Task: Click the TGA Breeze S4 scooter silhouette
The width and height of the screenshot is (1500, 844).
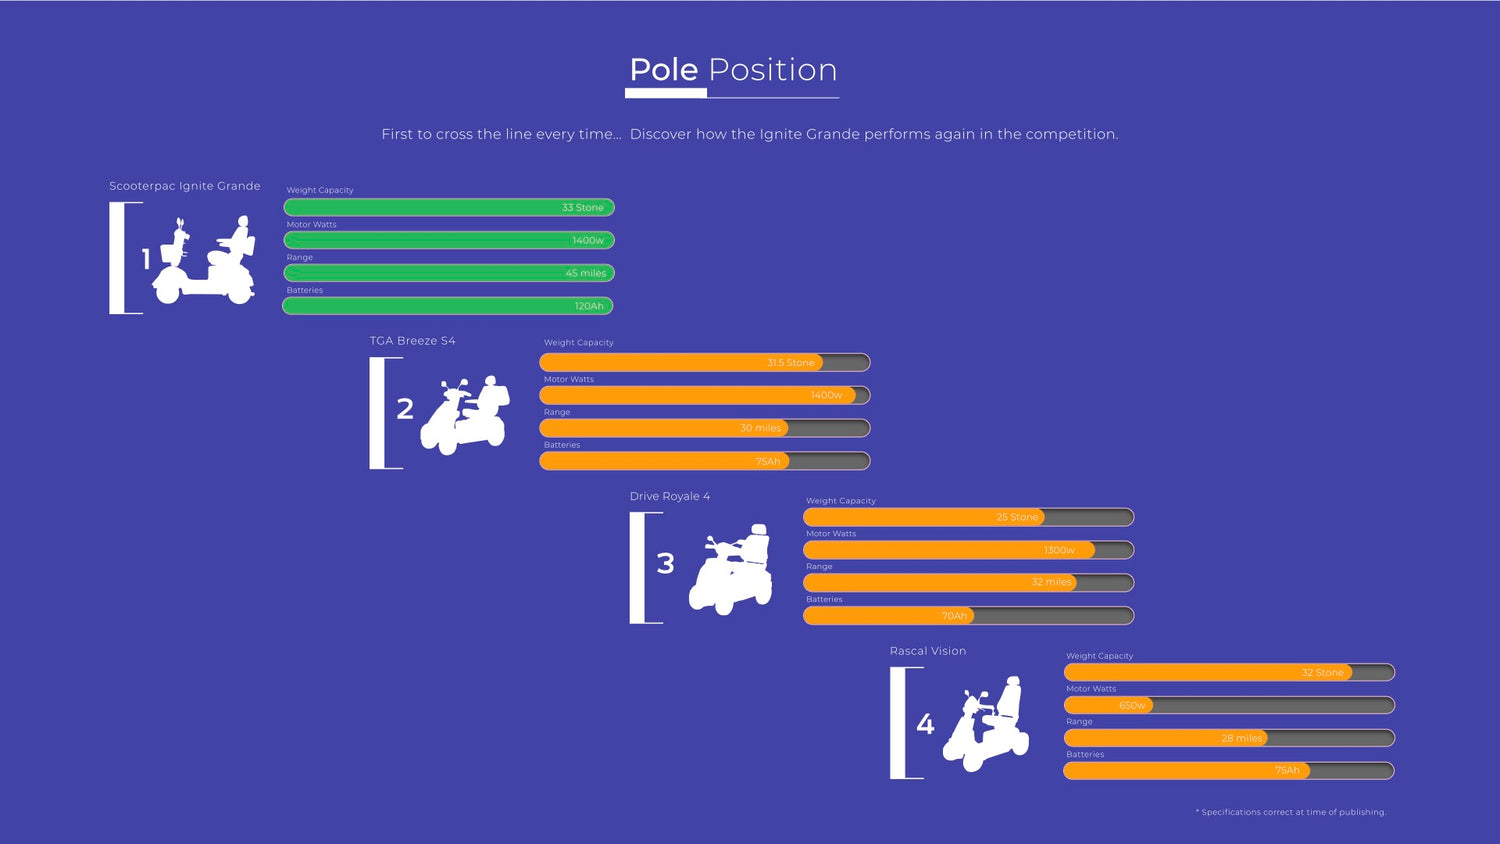Action: (x=465, y=415)
